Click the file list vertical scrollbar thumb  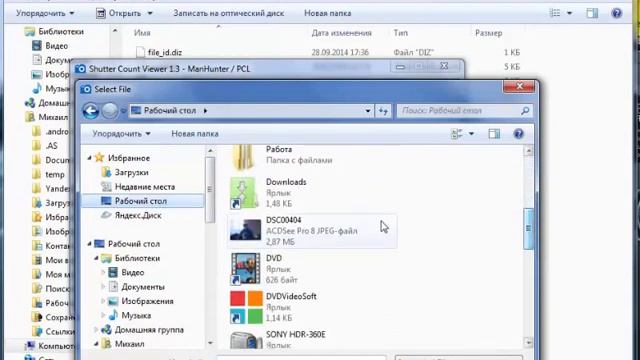pos(529,229)
